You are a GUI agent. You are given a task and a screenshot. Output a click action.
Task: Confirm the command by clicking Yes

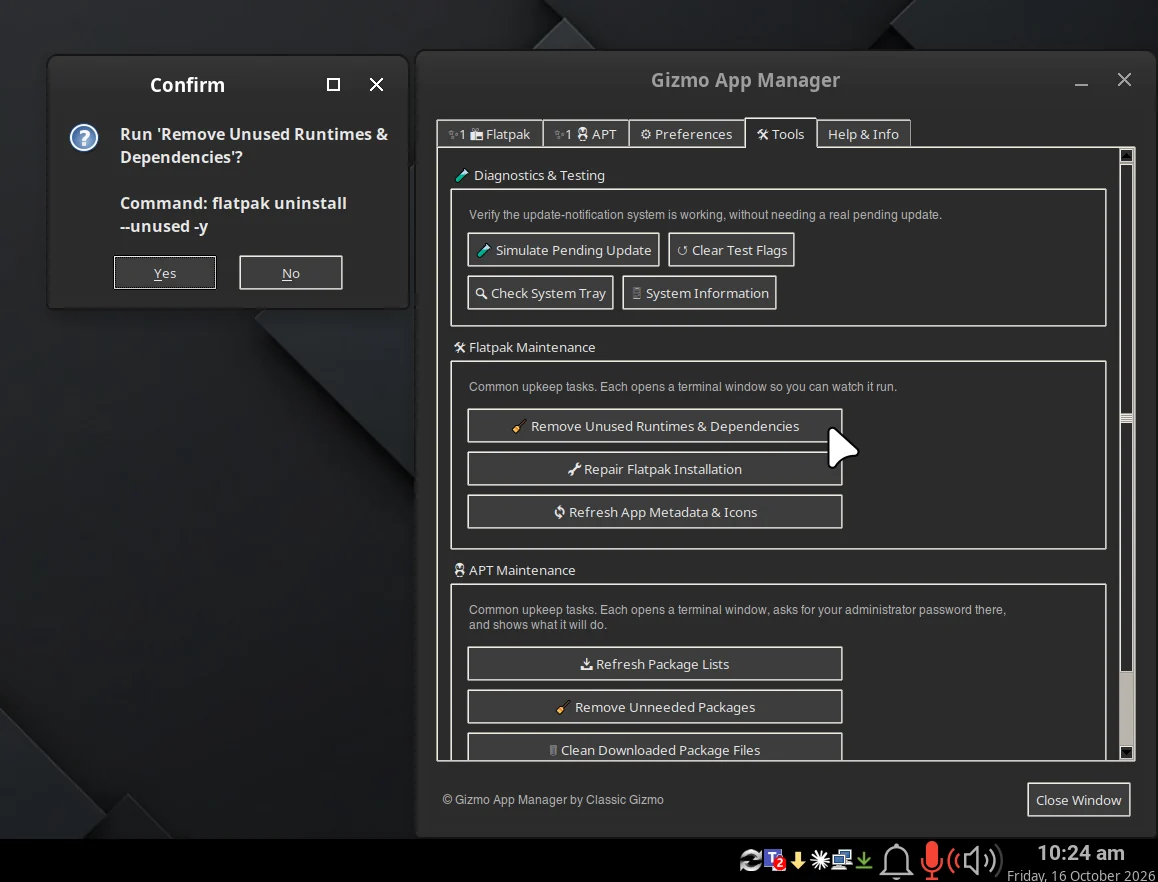(x=165, y=273)
